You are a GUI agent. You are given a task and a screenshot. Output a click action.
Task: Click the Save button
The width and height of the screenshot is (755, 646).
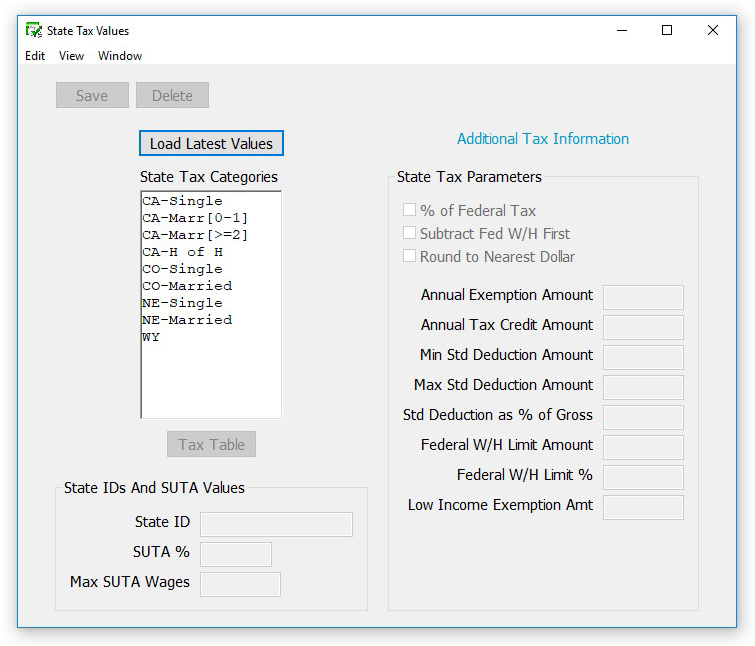[92, 95]
